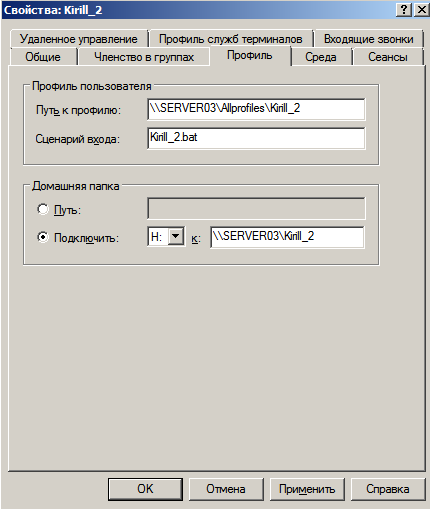Screen dimensions: 430x509
Task: Click the question mark help icon in title bar
Action: (x=404, y=9)
